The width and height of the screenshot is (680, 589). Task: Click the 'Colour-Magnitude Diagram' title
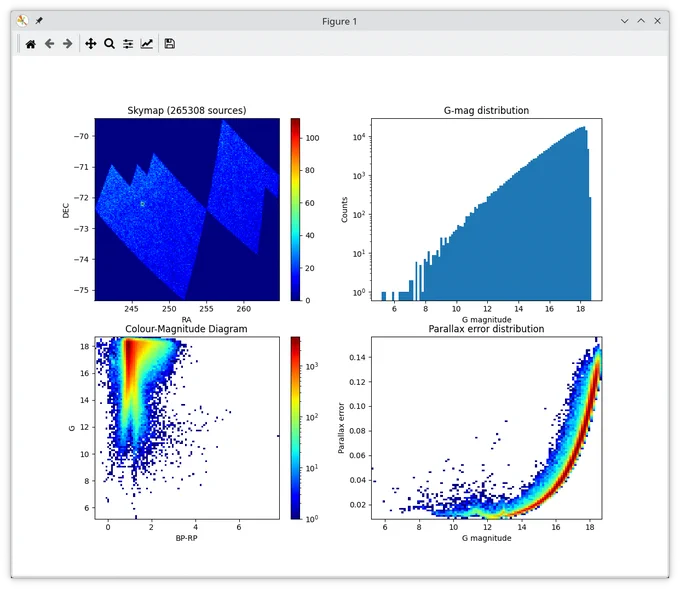[186, 329]
